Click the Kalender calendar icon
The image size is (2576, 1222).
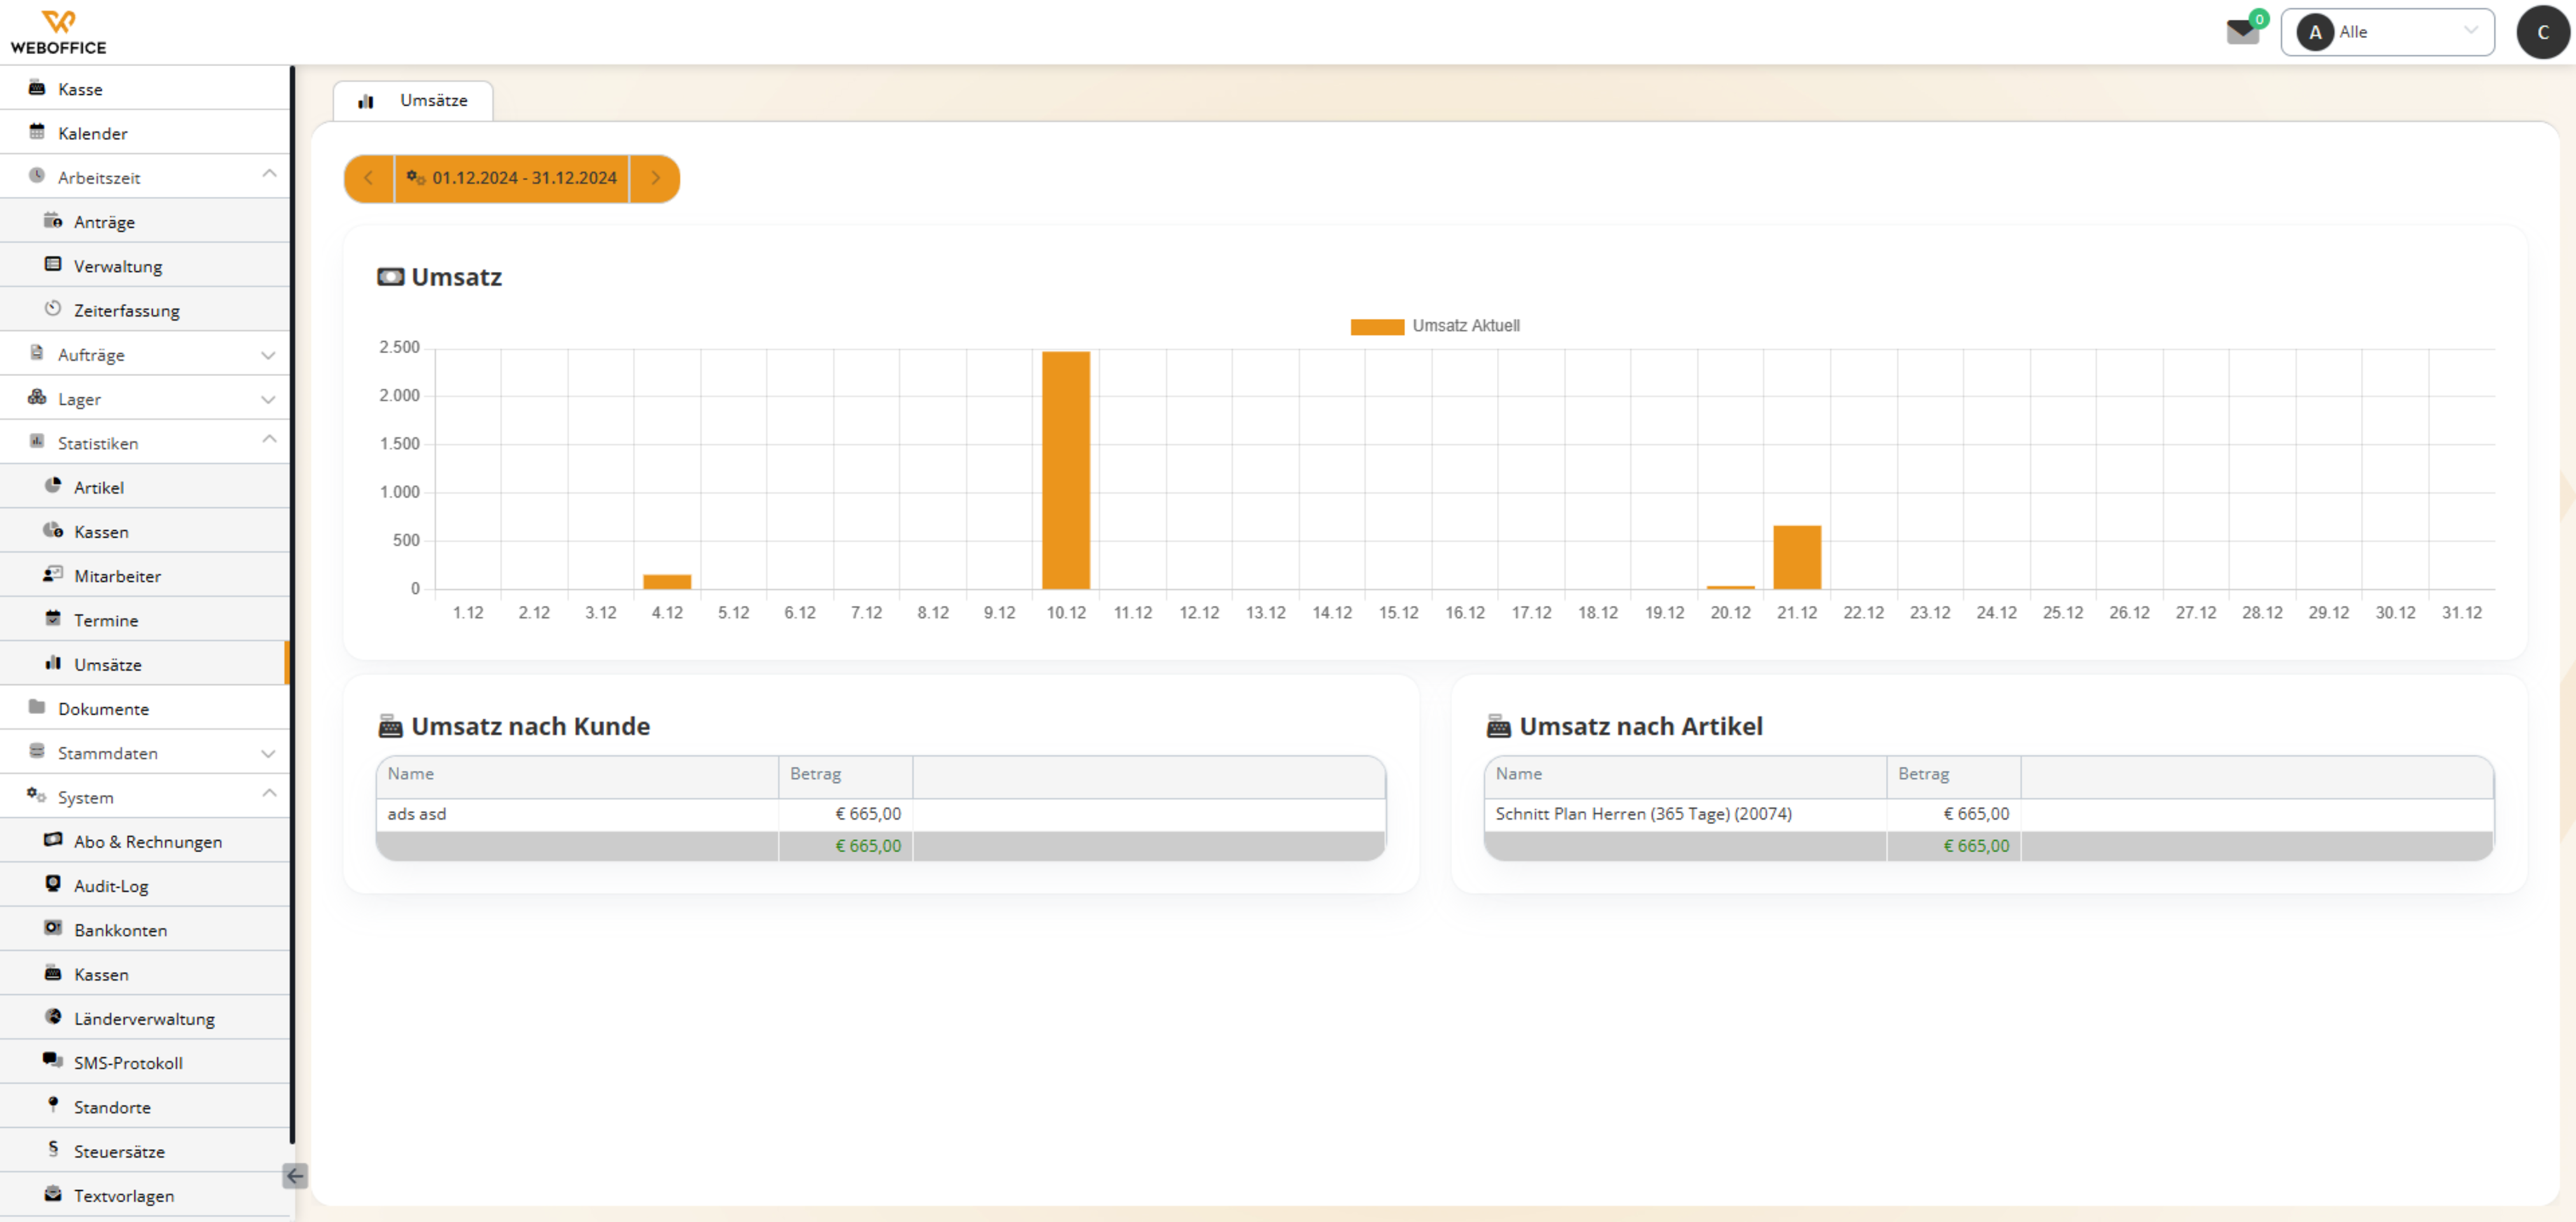pyautogui.click(x=37, y=132)
